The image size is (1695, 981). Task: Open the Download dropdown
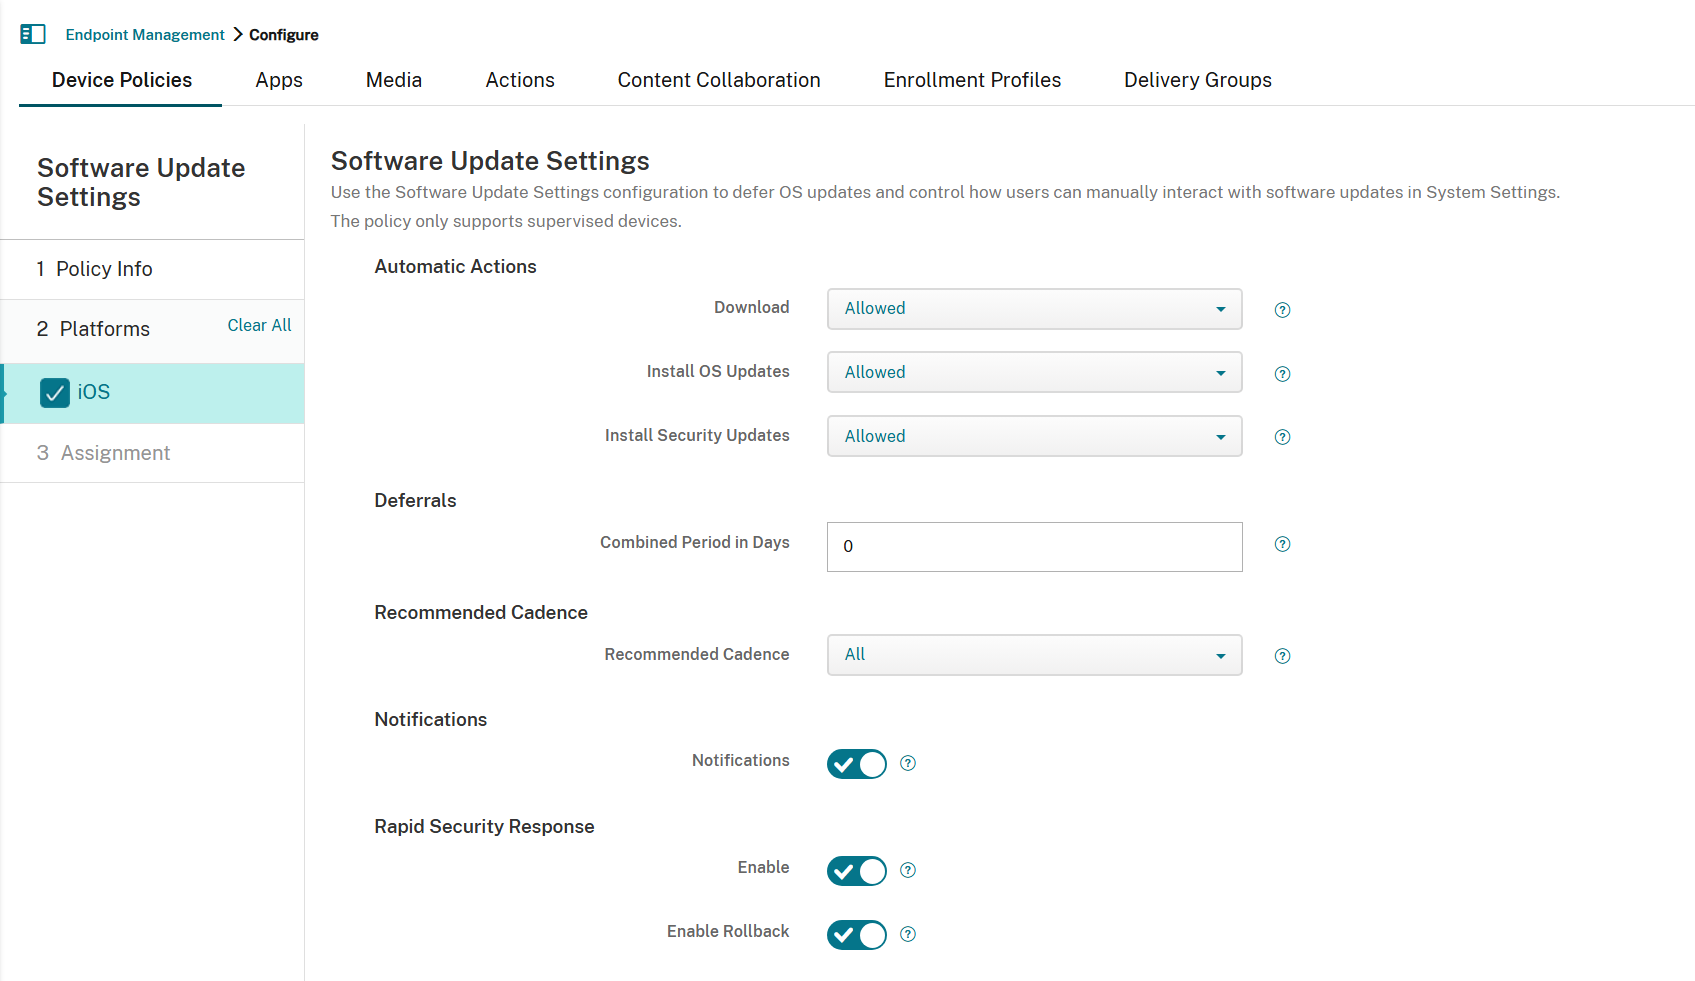pos(1035,309)
